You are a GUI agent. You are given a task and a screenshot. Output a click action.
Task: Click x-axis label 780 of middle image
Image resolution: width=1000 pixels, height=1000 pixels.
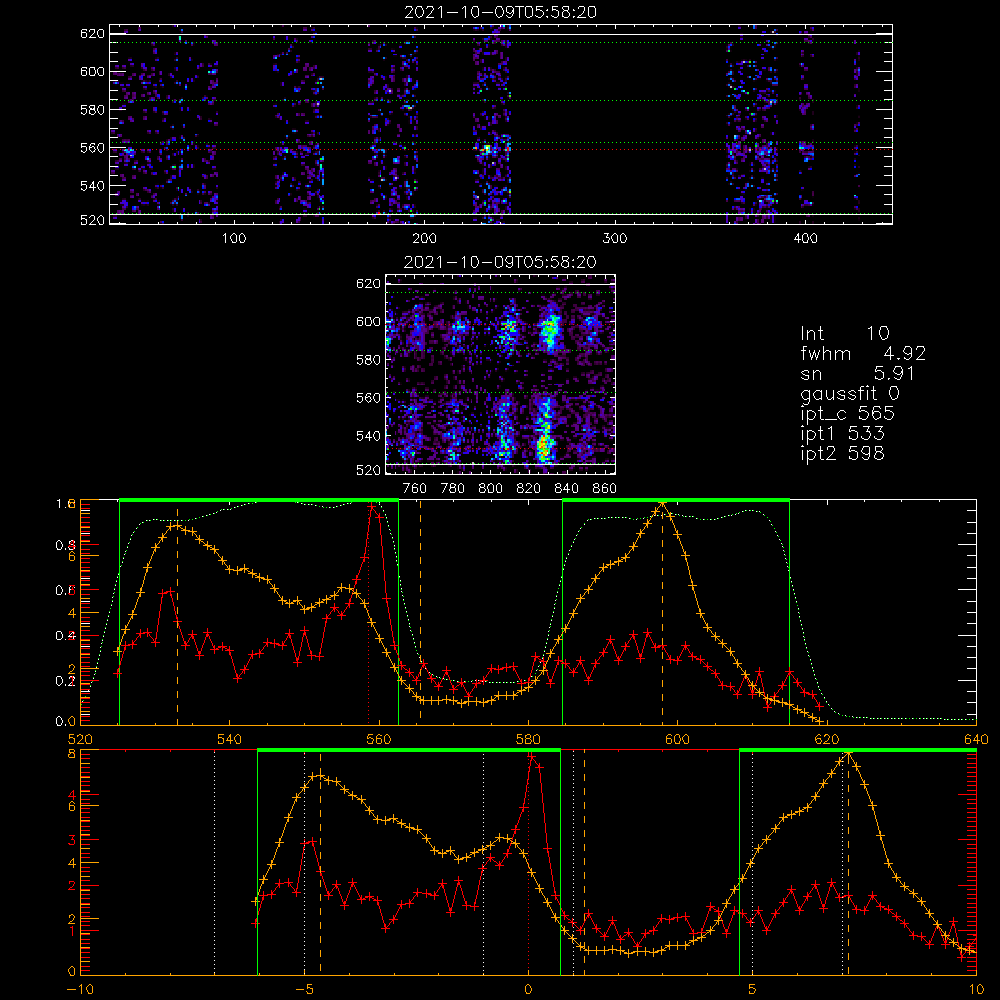(x=453, y=489)
